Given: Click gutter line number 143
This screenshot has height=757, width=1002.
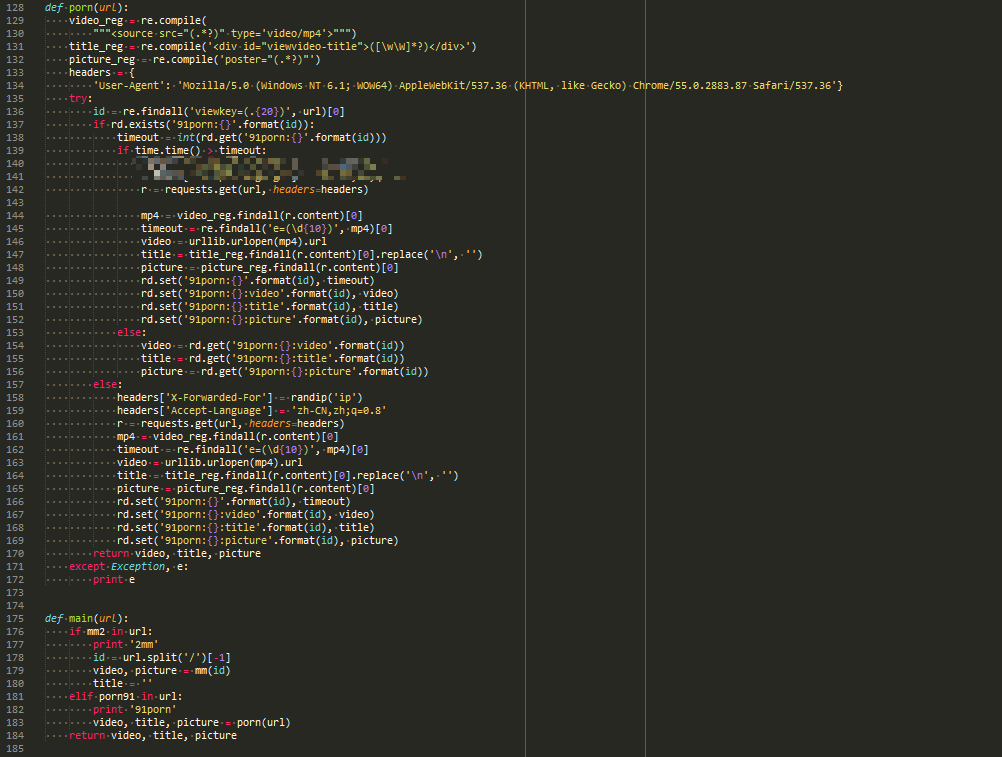Looking at the screenshot, I should point(15,203).
